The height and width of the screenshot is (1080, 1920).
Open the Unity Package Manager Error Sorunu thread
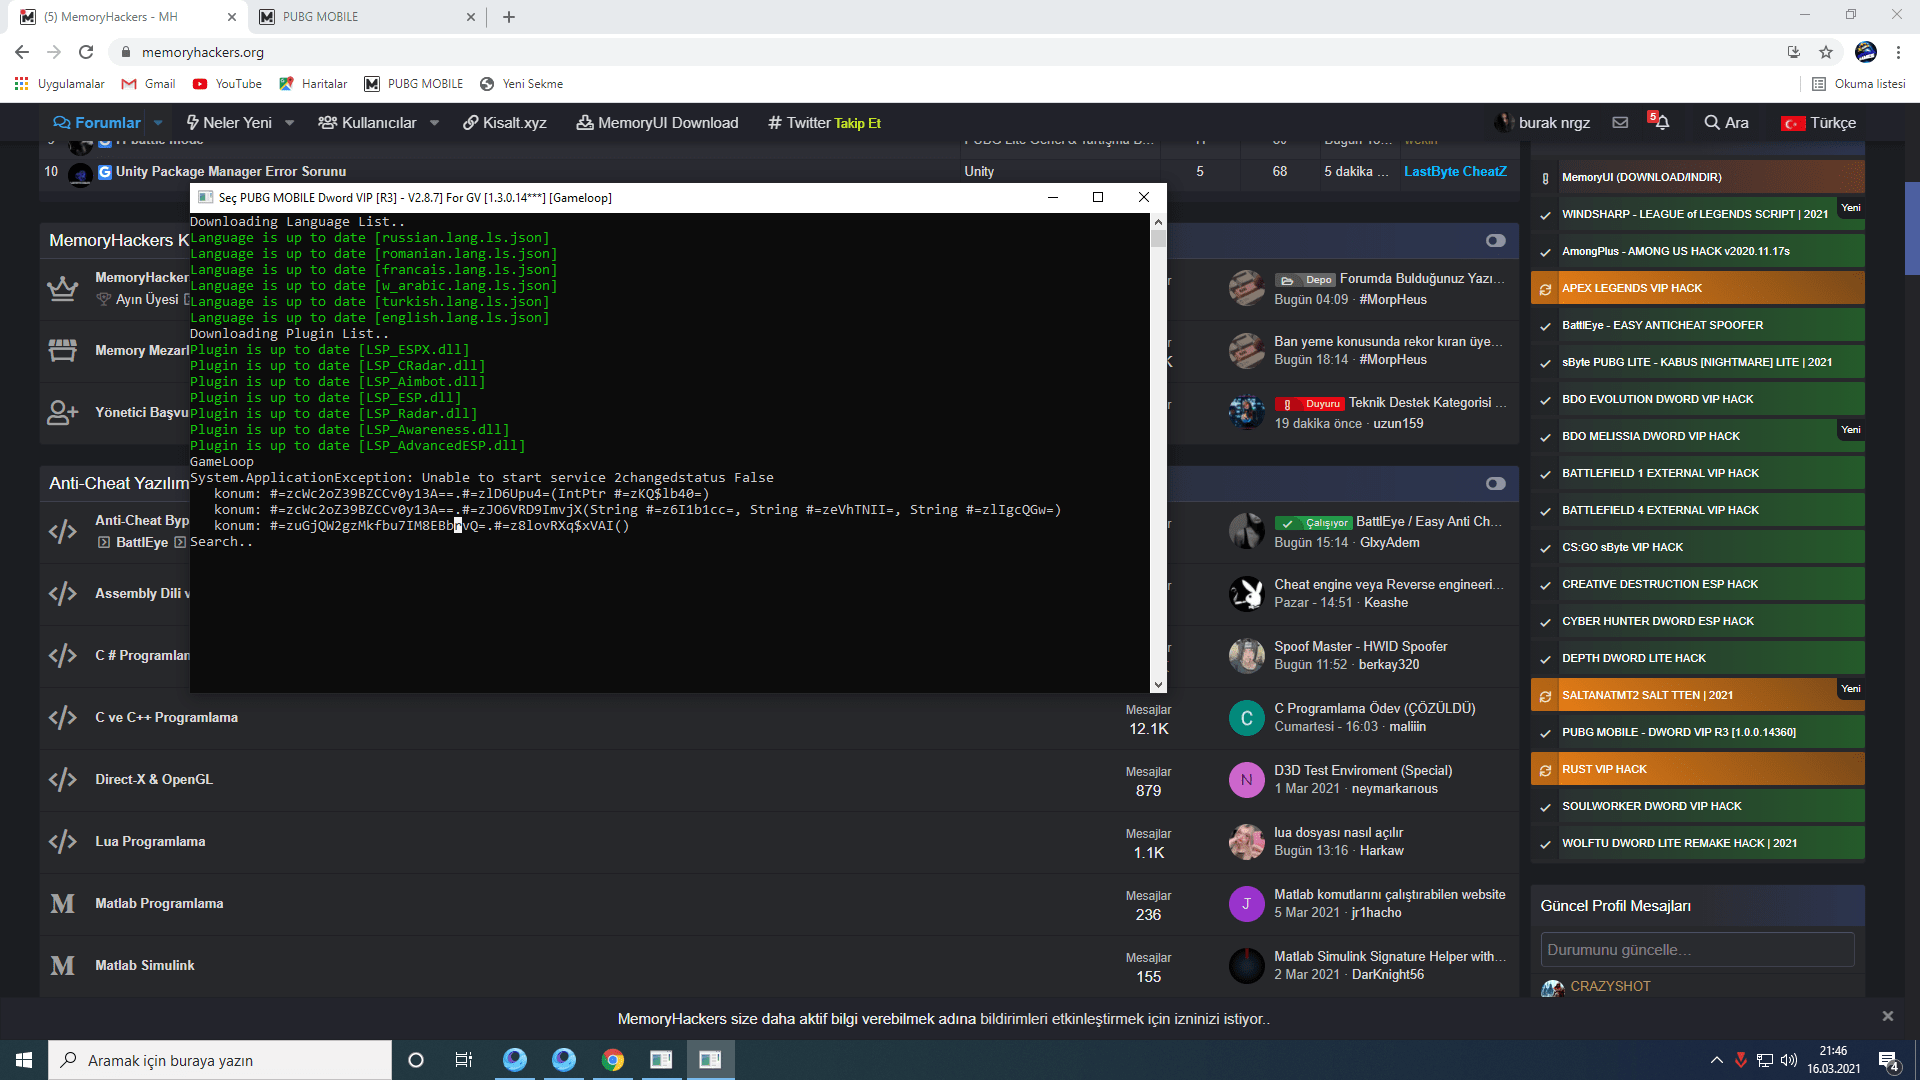click(x=231, y=171)
